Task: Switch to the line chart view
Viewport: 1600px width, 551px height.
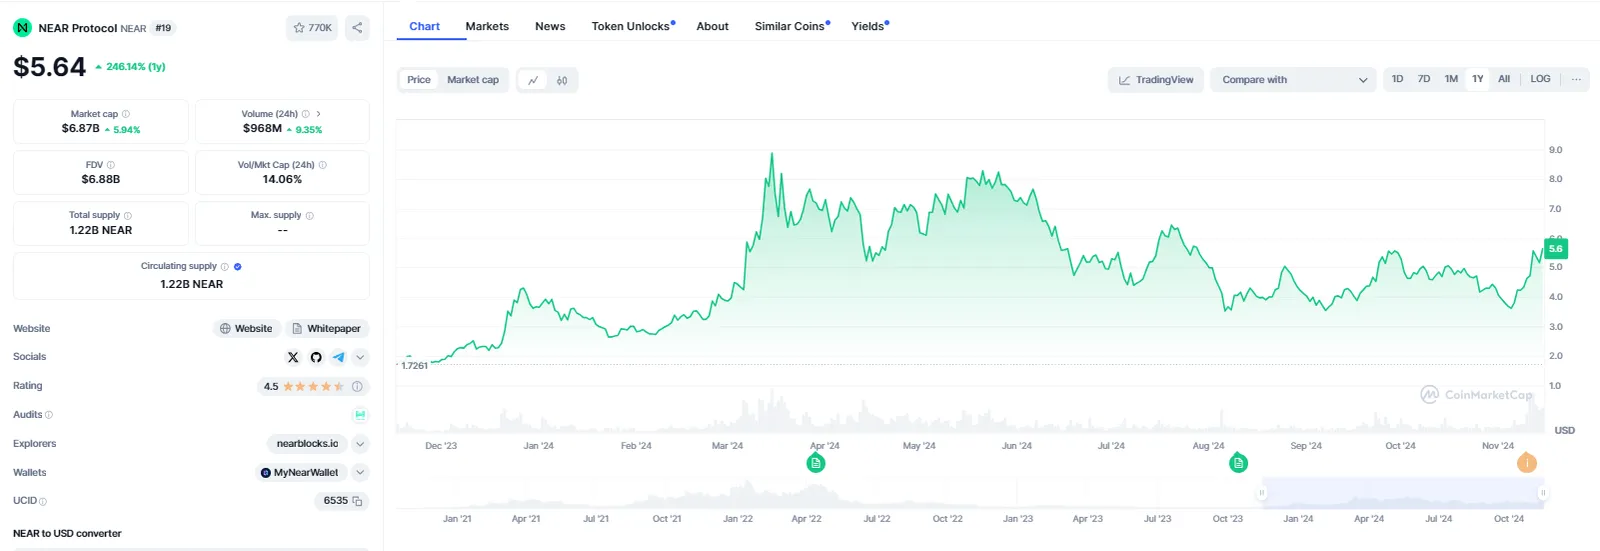Action: [x=533, y=80]
